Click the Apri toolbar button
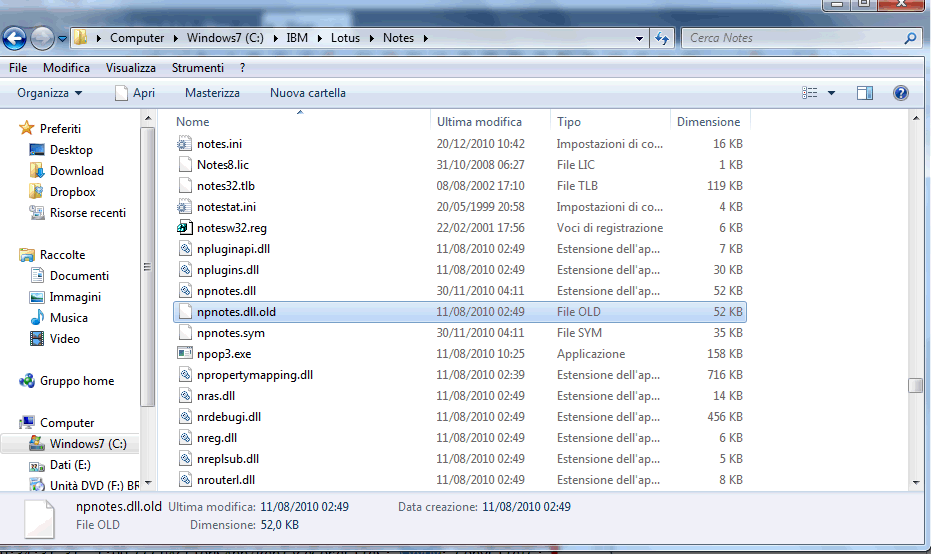The height and width of the screenshot is (554, 931). (x=135, y=93)
